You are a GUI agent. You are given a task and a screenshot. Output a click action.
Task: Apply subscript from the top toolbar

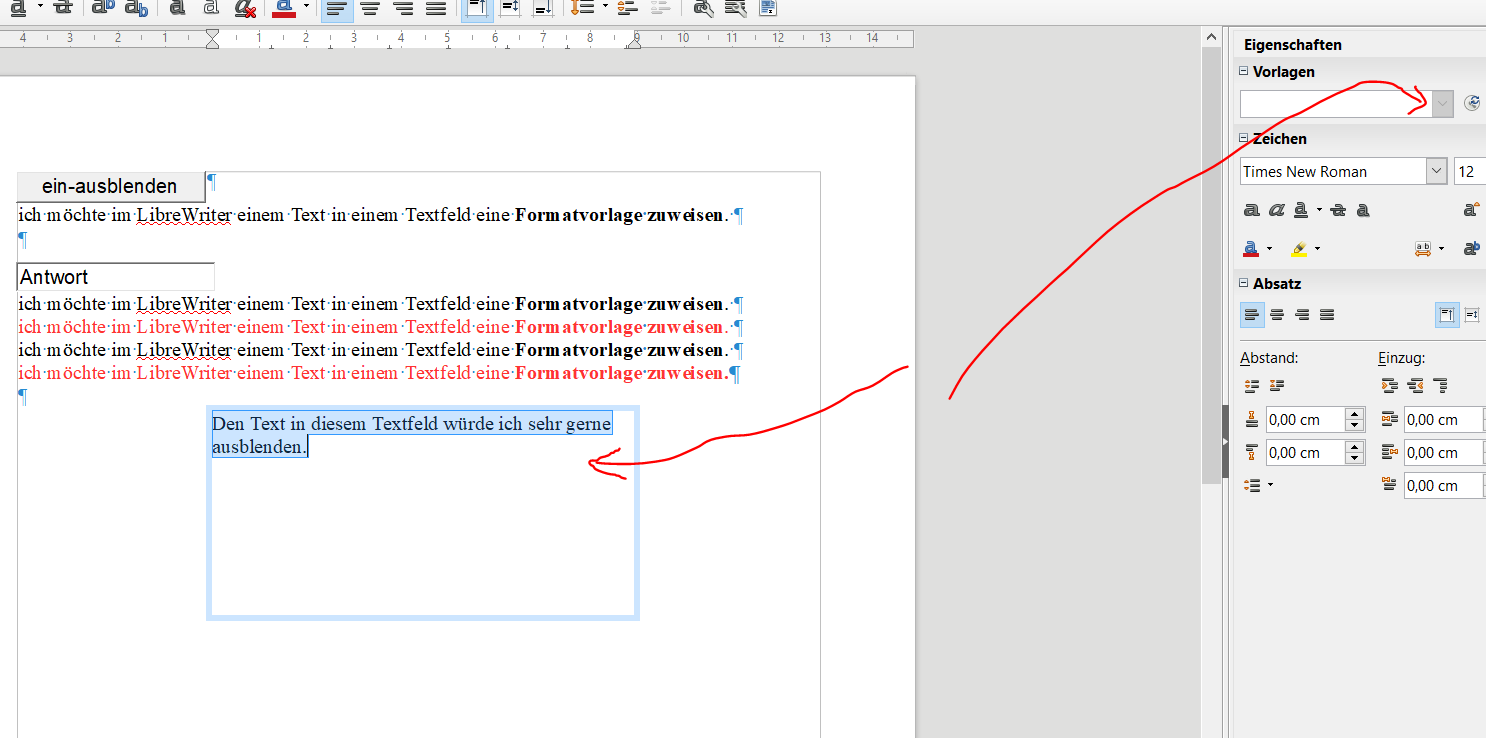136,8
